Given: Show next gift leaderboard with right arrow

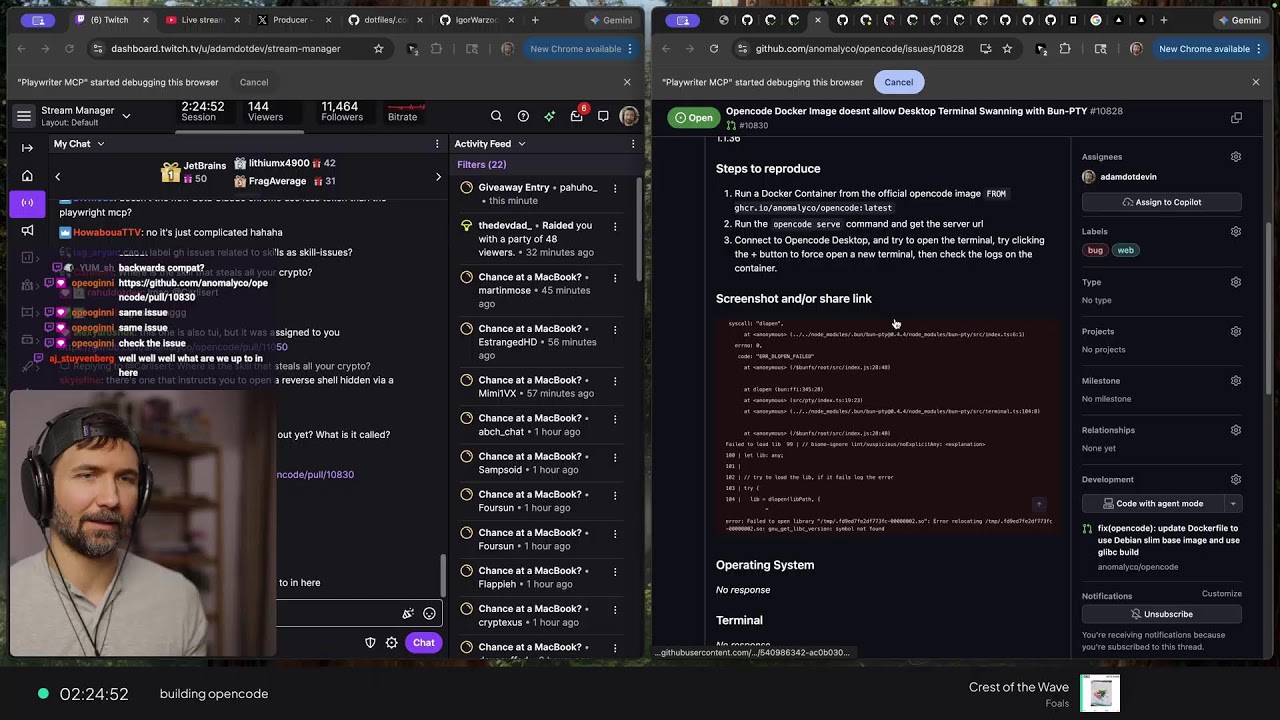Looking at the screenshot, I should pos(438,177).
